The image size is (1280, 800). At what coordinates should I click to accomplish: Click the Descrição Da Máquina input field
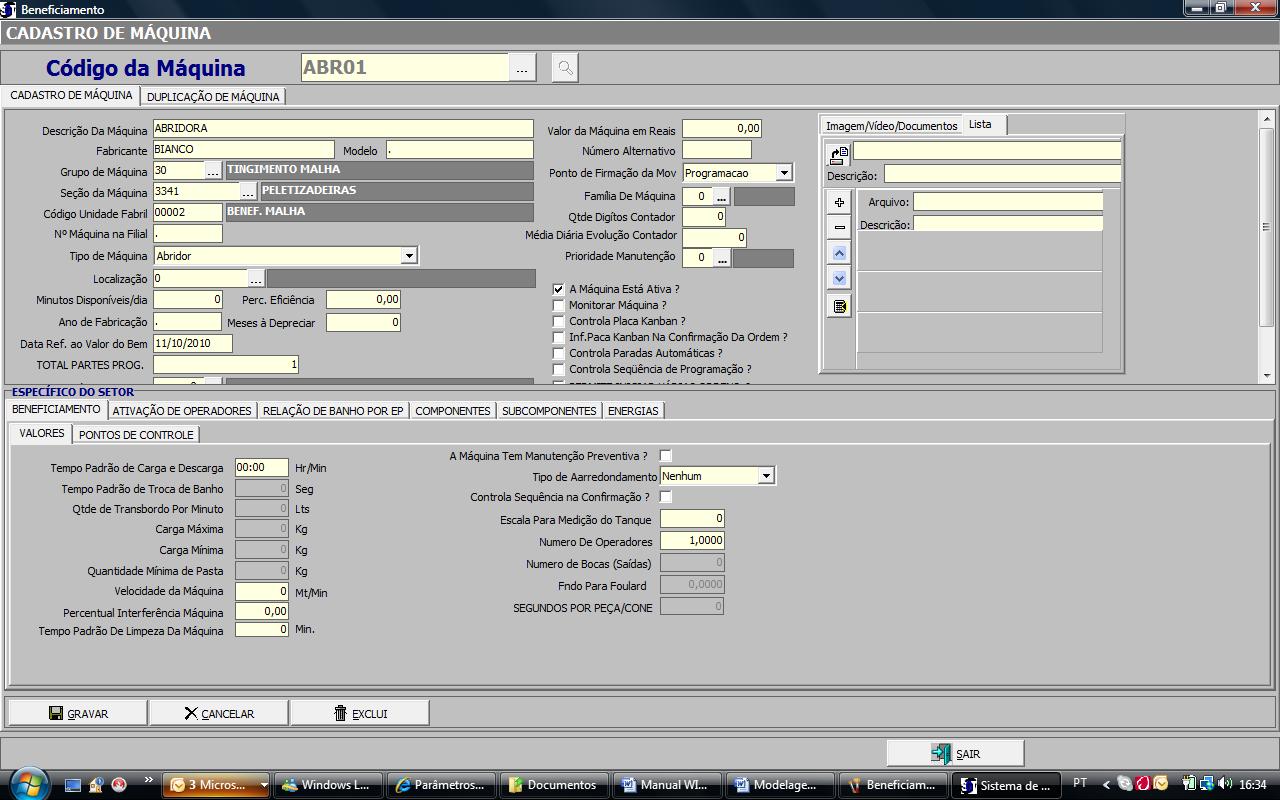click(x=343, y=129)
